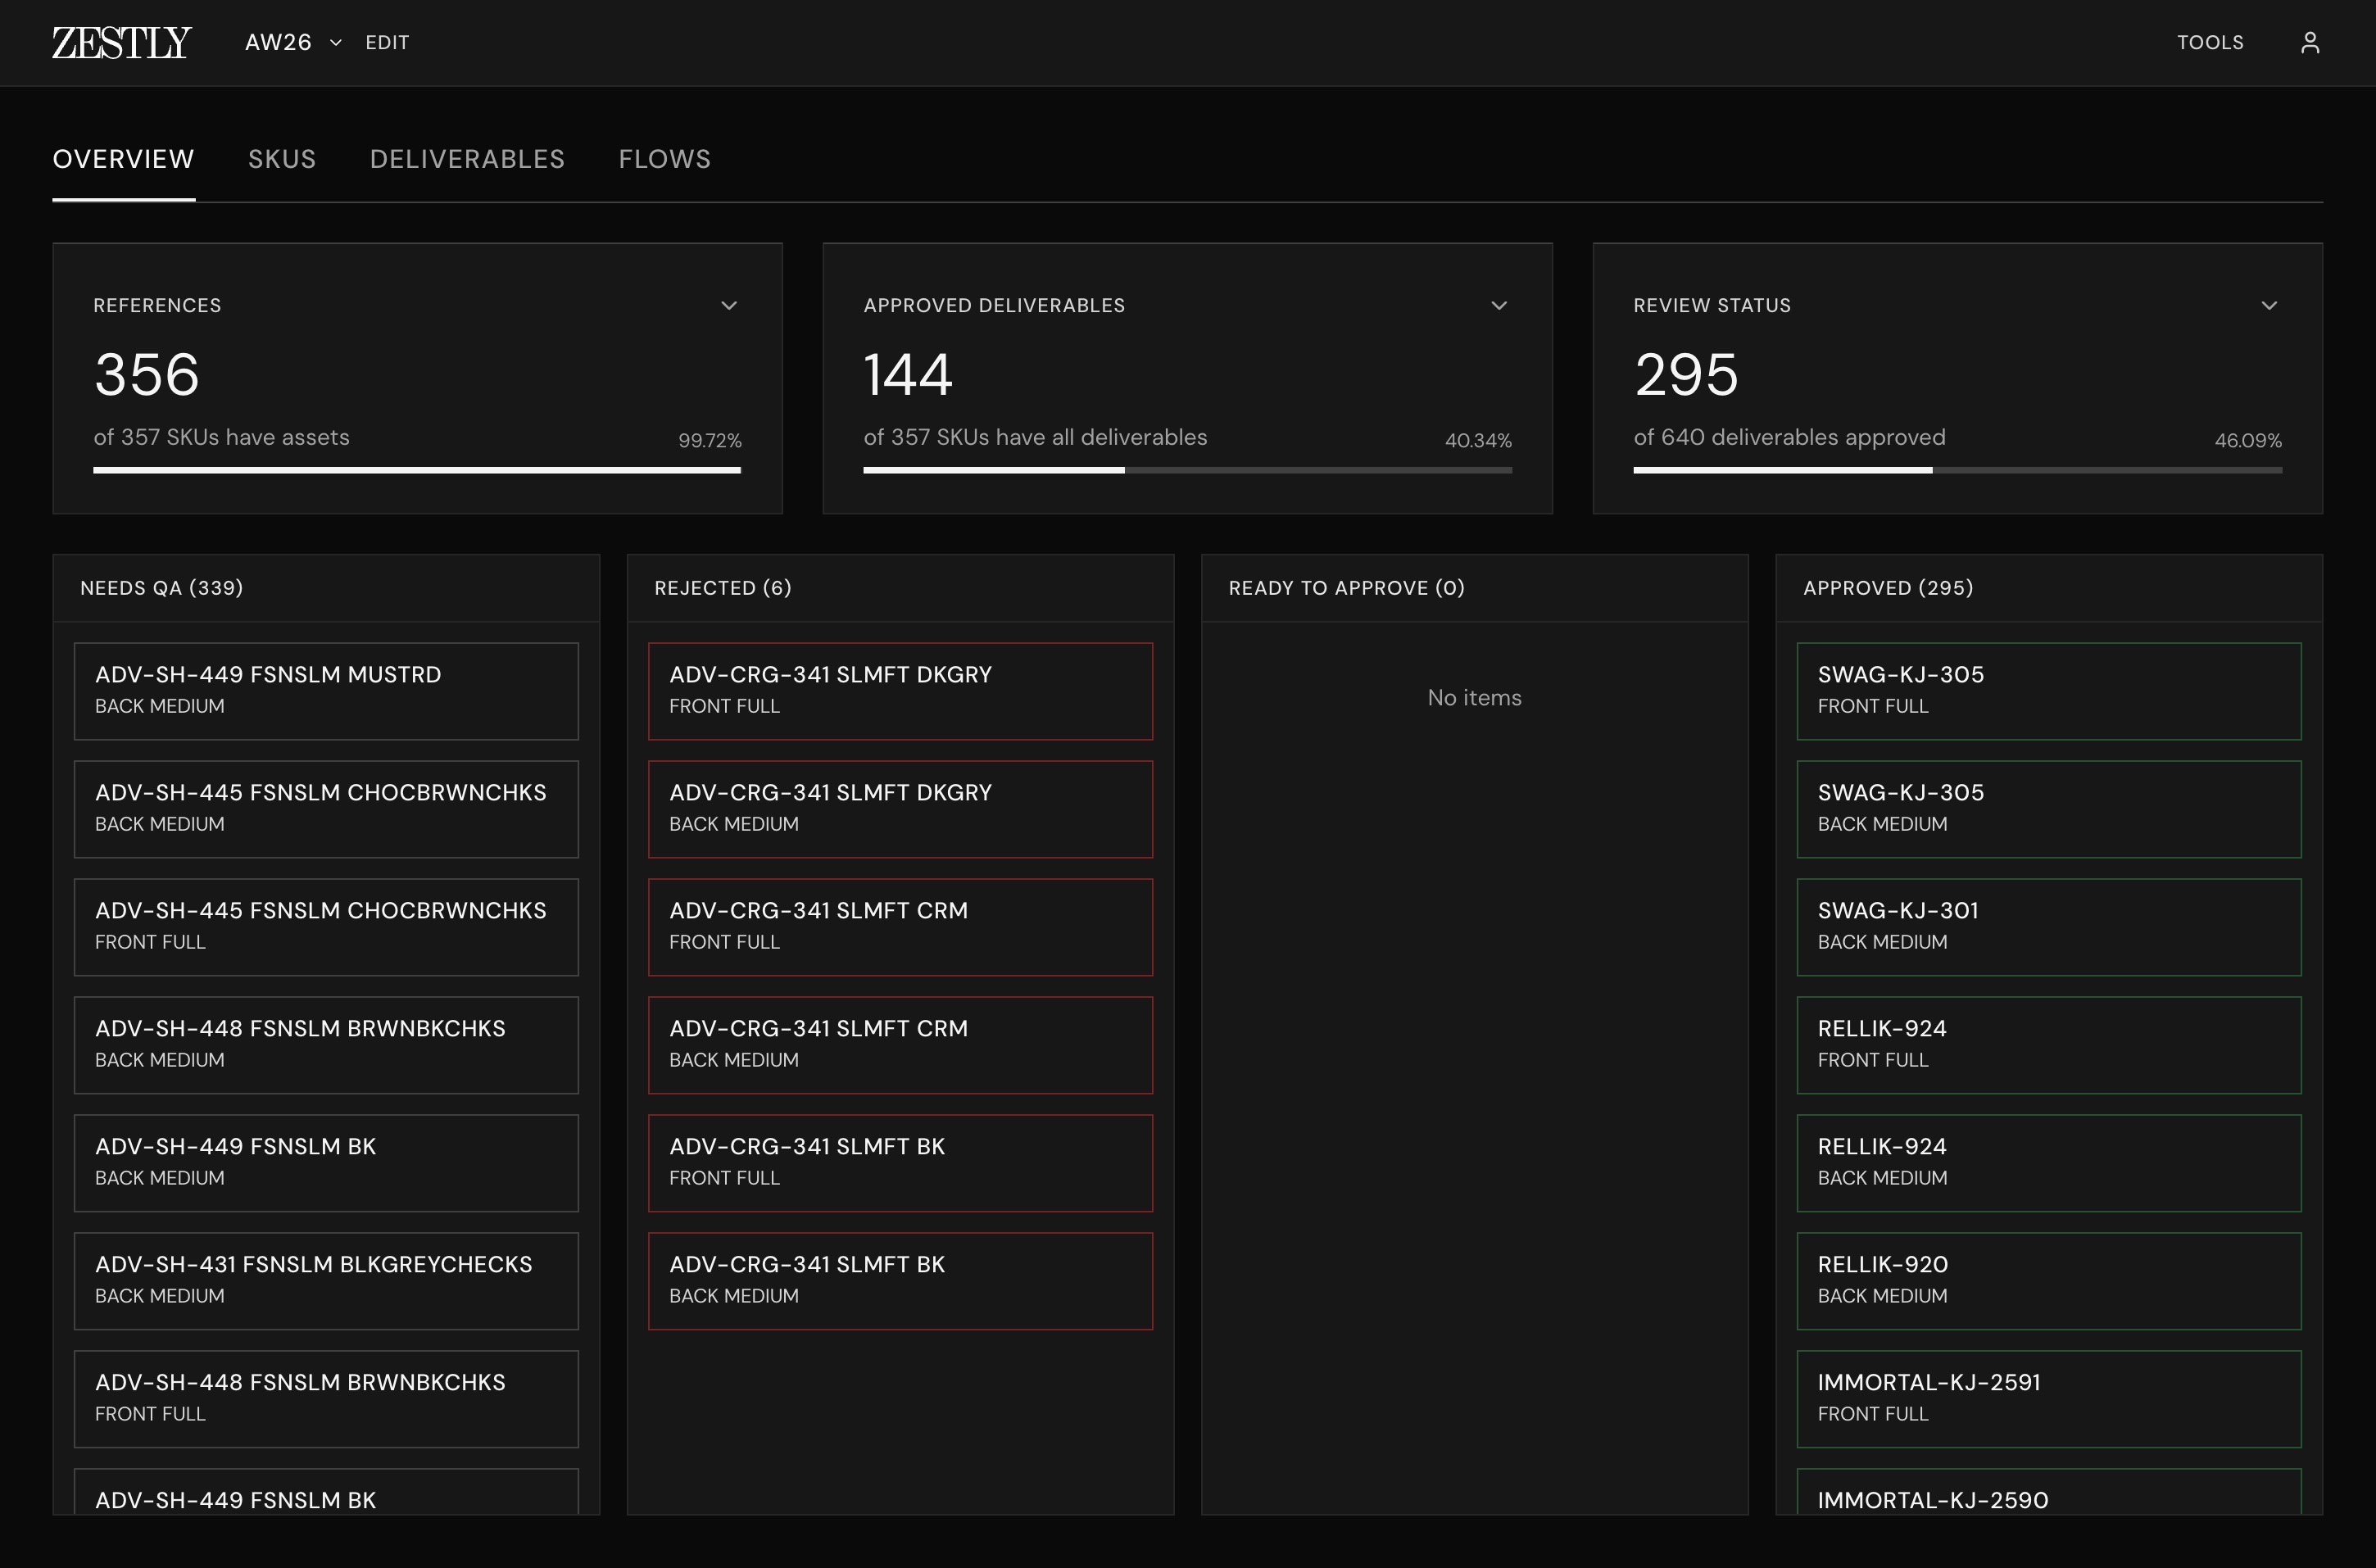Screen dimensions: 2376x1568
Task: Open the user profile icon
Action: coord(2310,42)
